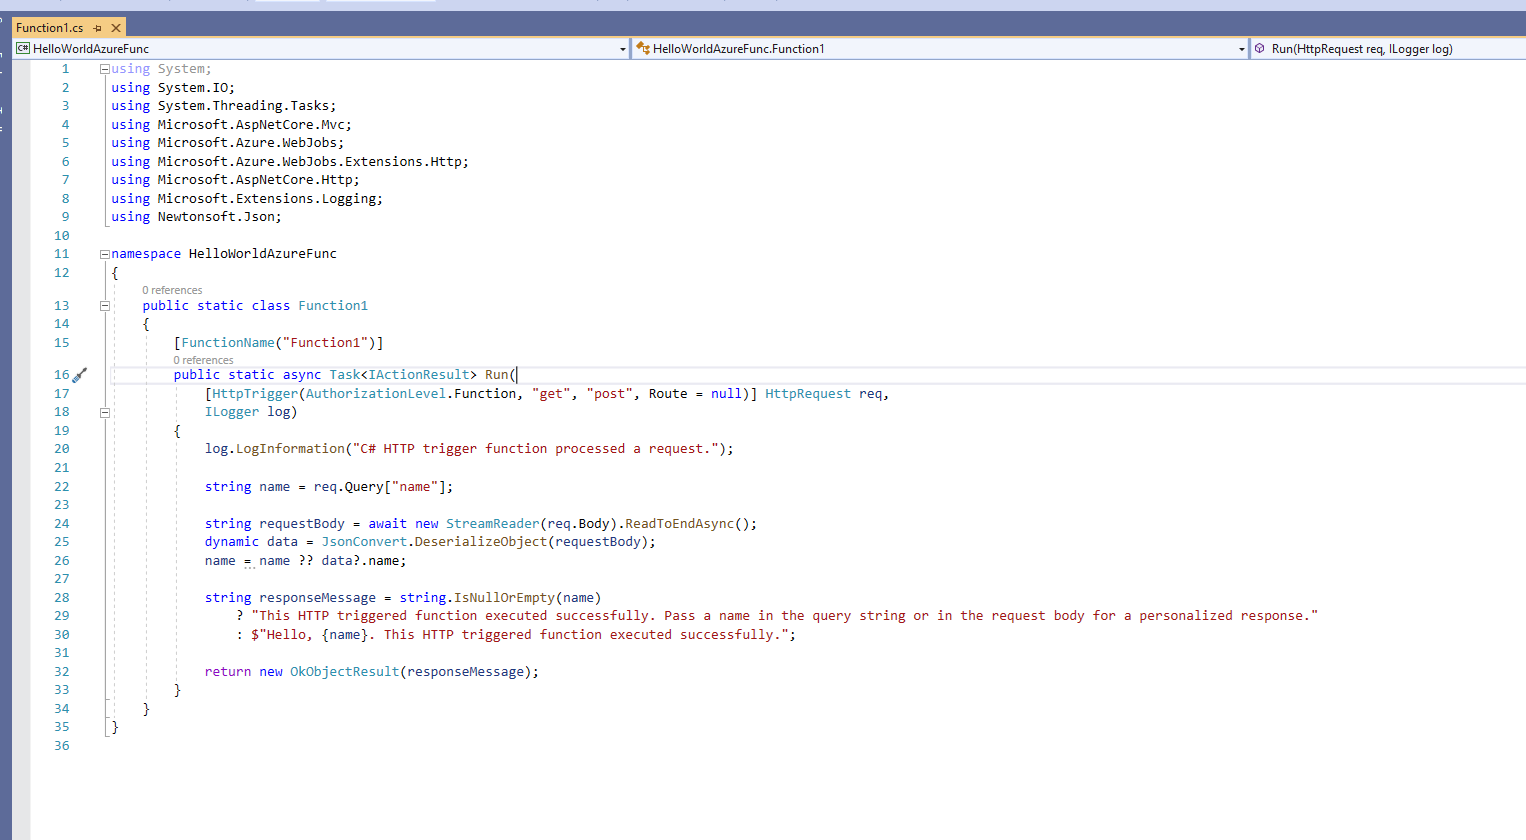Image resolution: width=1526 pixels, height=840 pixels.
Task: Click the 'FunctionName' attribute on line 15
Action: click(x=228, y=343)
